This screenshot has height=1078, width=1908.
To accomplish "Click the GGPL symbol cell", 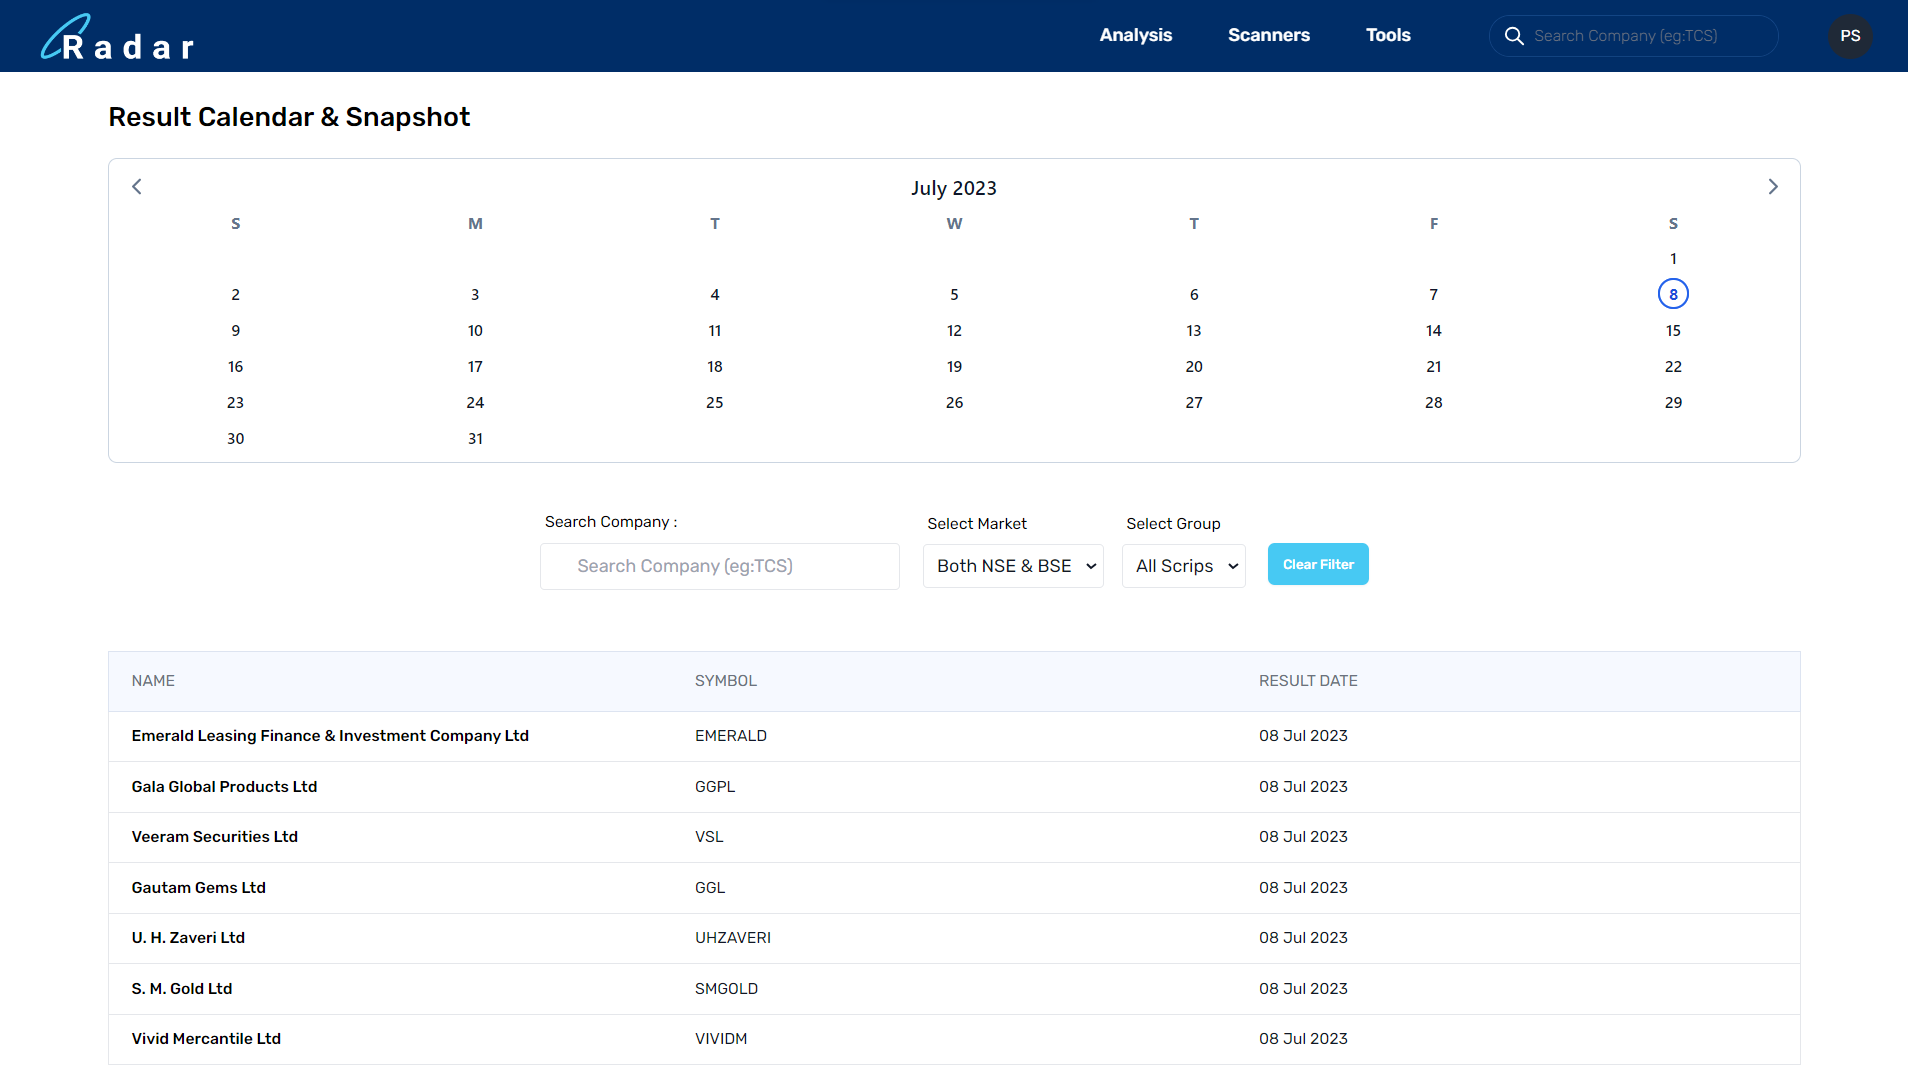I will 715,787.
